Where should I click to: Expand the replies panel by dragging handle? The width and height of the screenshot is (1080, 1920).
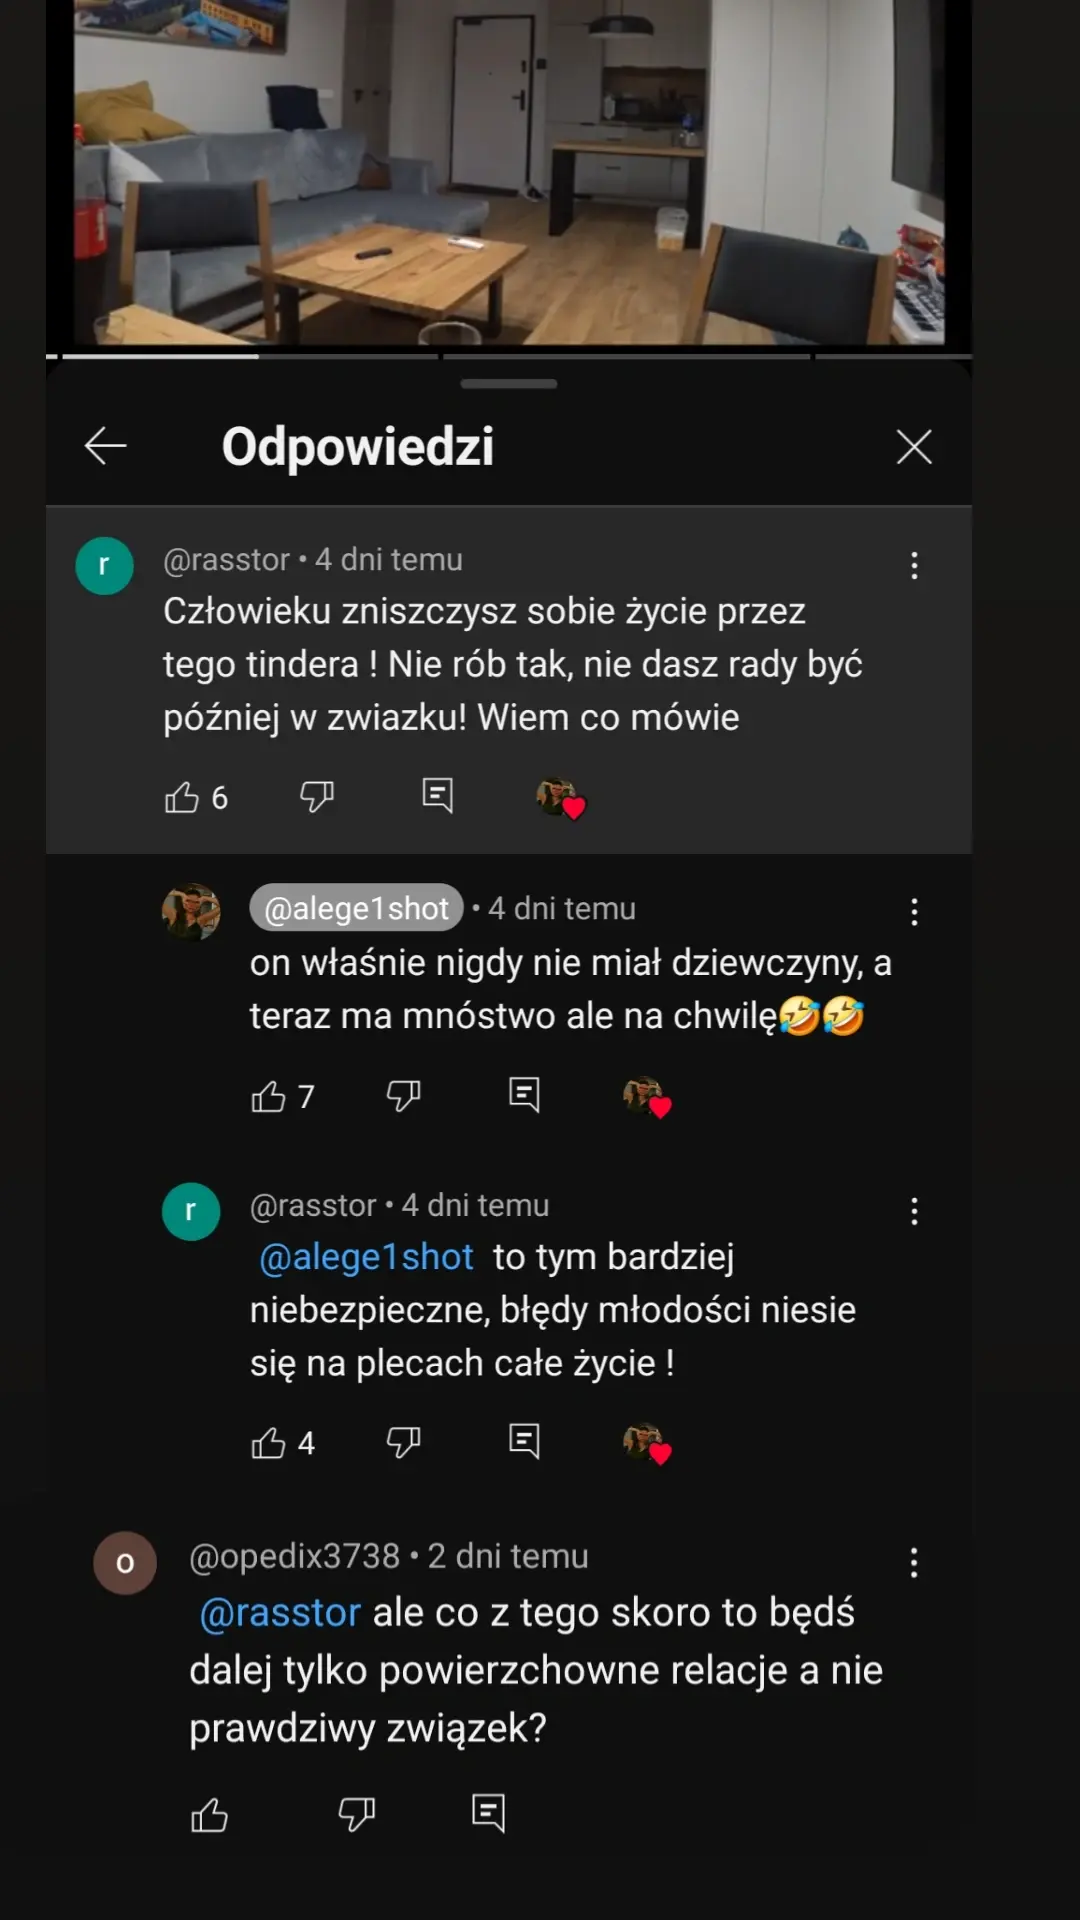click(508, 383)
